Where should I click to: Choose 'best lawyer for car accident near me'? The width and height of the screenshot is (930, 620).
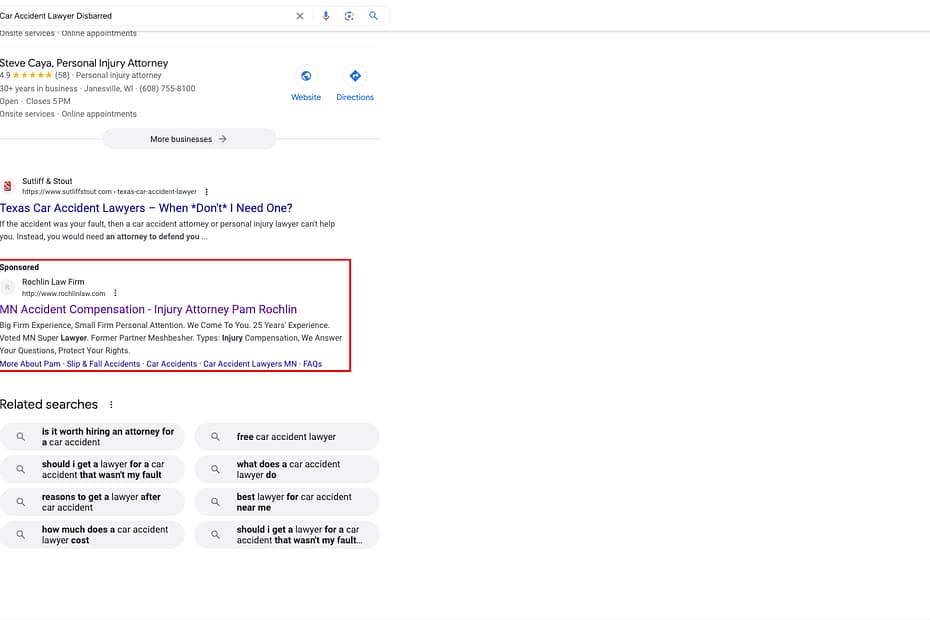286,502
